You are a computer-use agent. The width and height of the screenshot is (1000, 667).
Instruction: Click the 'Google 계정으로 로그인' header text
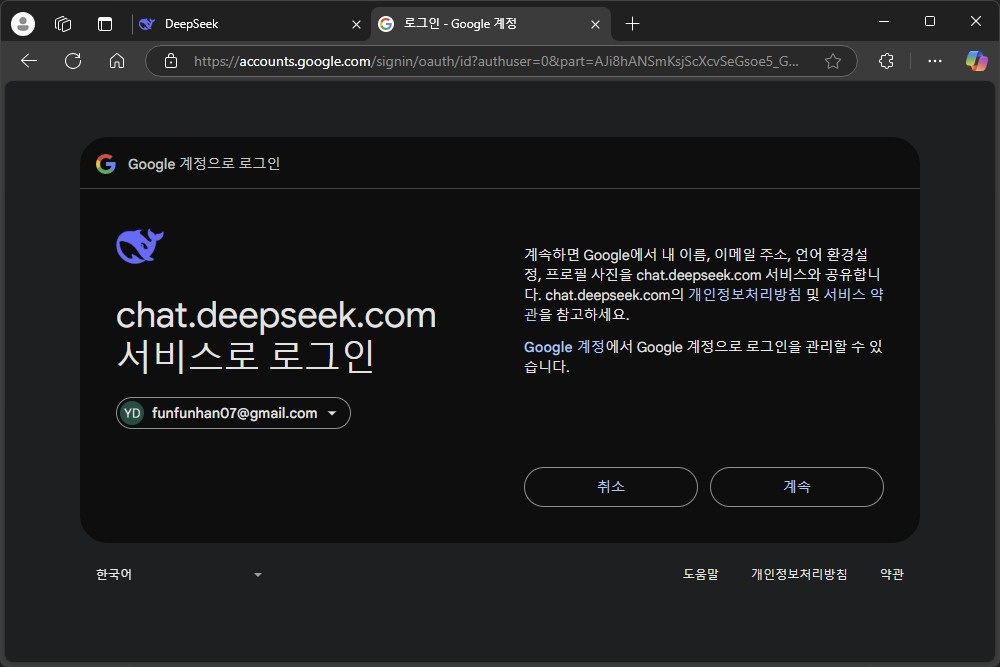click(x=204, y=164)
